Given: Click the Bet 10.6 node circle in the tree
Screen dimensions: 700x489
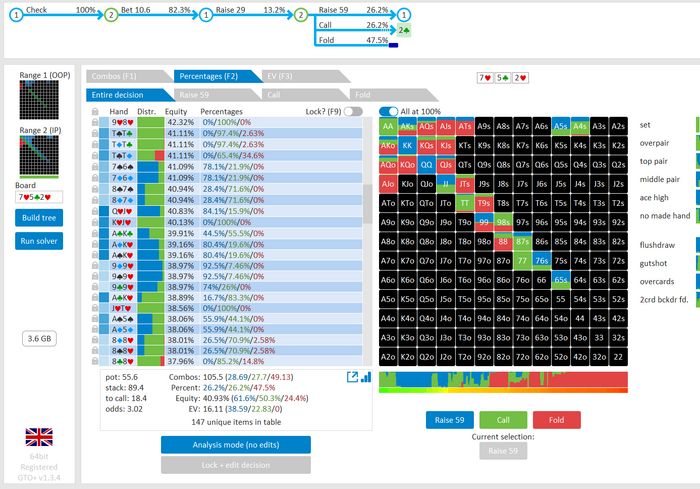Looking at the screenshot, I should point(112,16).
